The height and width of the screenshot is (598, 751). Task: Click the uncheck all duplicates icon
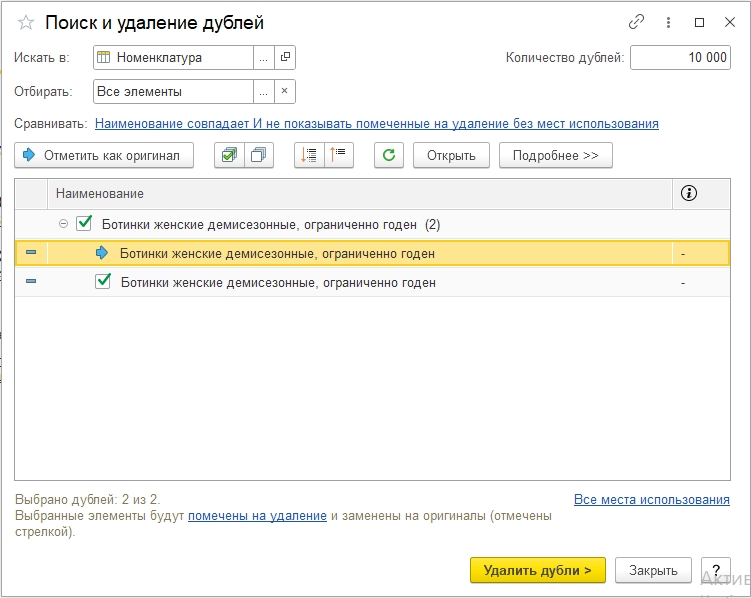coord(259,155)
